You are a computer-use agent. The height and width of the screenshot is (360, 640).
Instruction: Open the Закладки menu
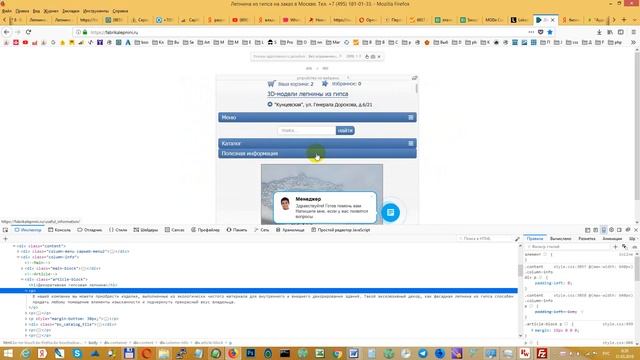[x=71, y=11]
